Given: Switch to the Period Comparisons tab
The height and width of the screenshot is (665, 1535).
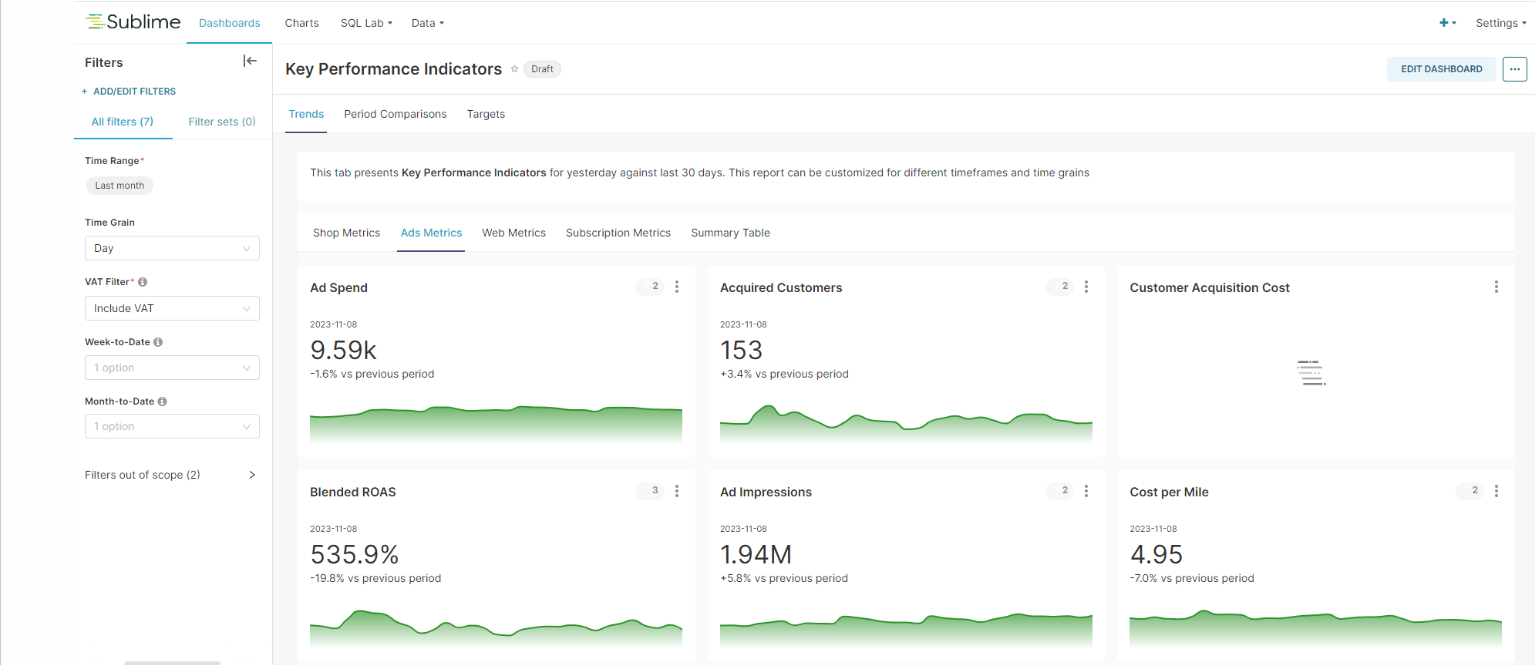Looking at the screenshot, I should (395, 114).
